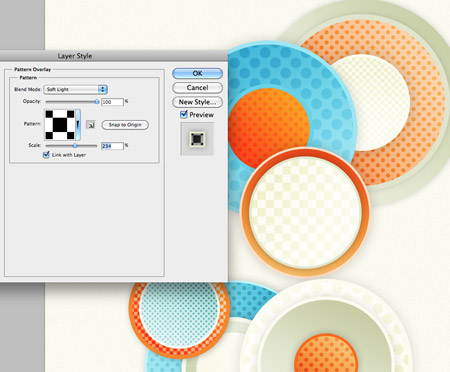Create new preset from current pattern
The width and height of the screenshot is (450, 372).
pyautogui.click(x=90, y=125)
